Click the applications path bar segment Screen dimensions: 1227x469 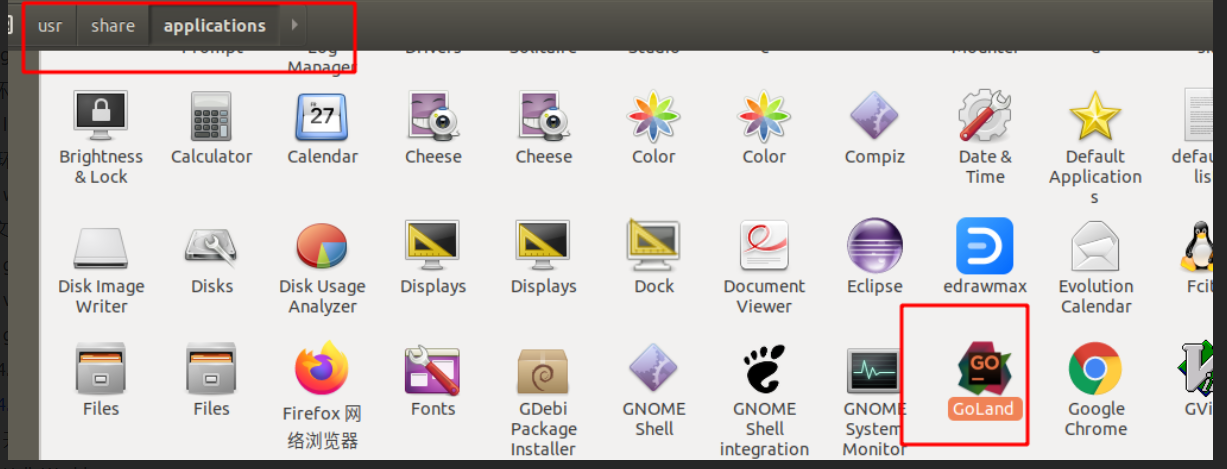[215, 26]
